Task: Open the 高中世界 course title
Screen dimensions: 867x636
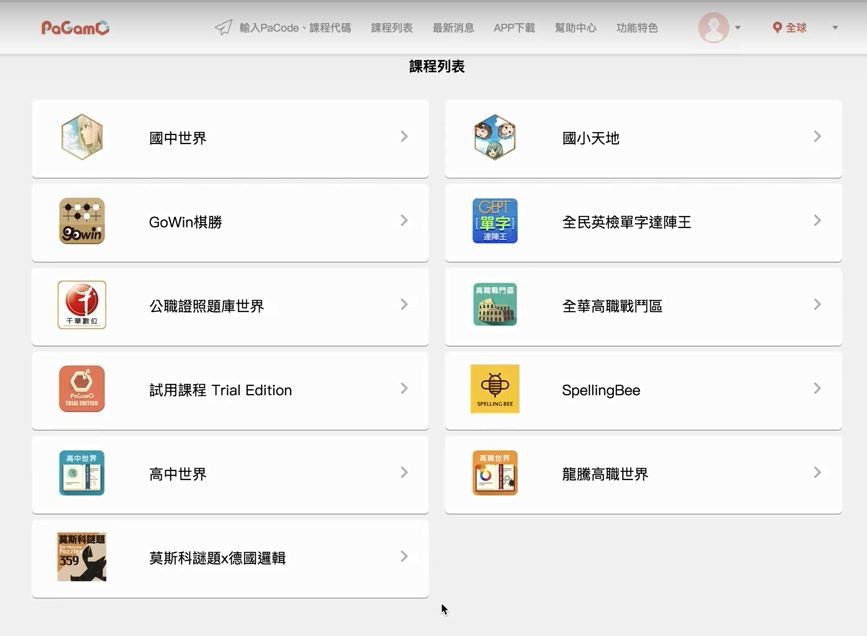Action: 177,475
